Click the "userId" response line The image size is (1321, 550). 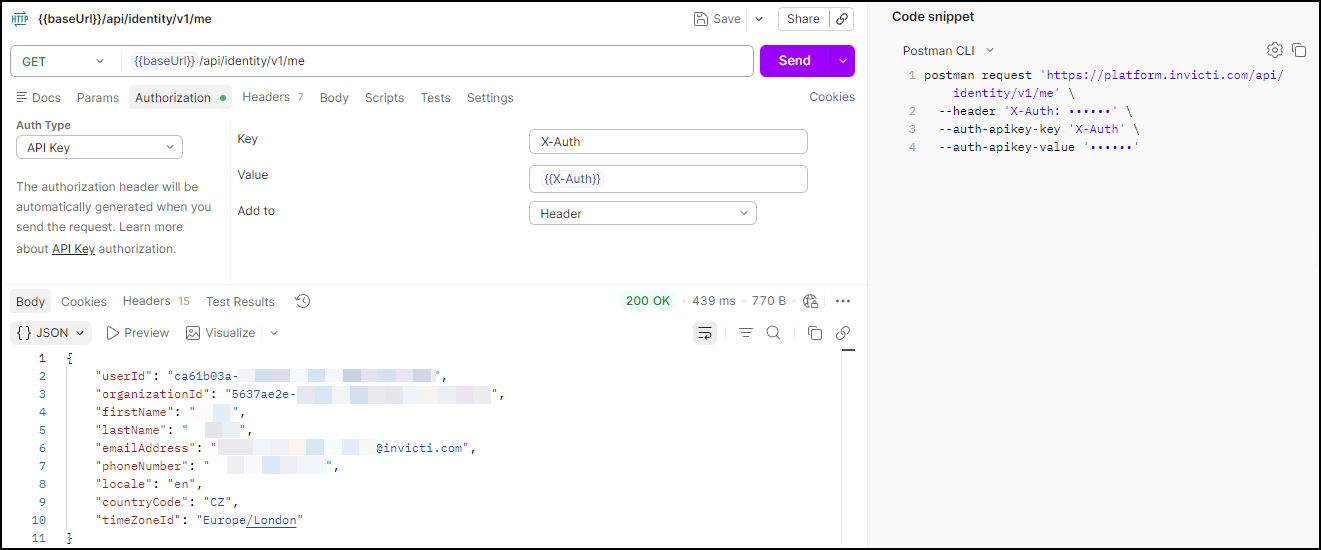coord(270,376)
